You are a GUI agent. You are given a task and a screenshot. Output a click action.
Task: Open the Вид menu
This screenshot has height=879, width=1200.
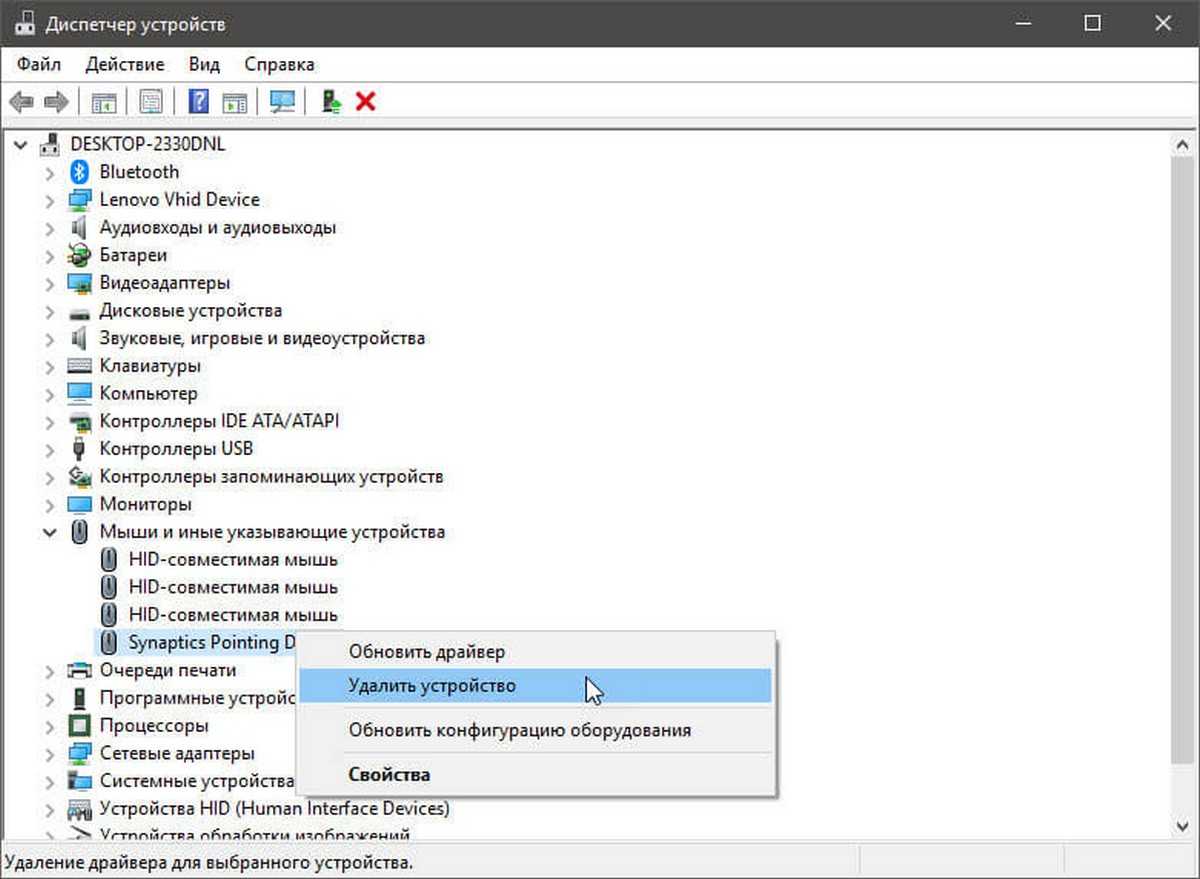pos(204,64)
